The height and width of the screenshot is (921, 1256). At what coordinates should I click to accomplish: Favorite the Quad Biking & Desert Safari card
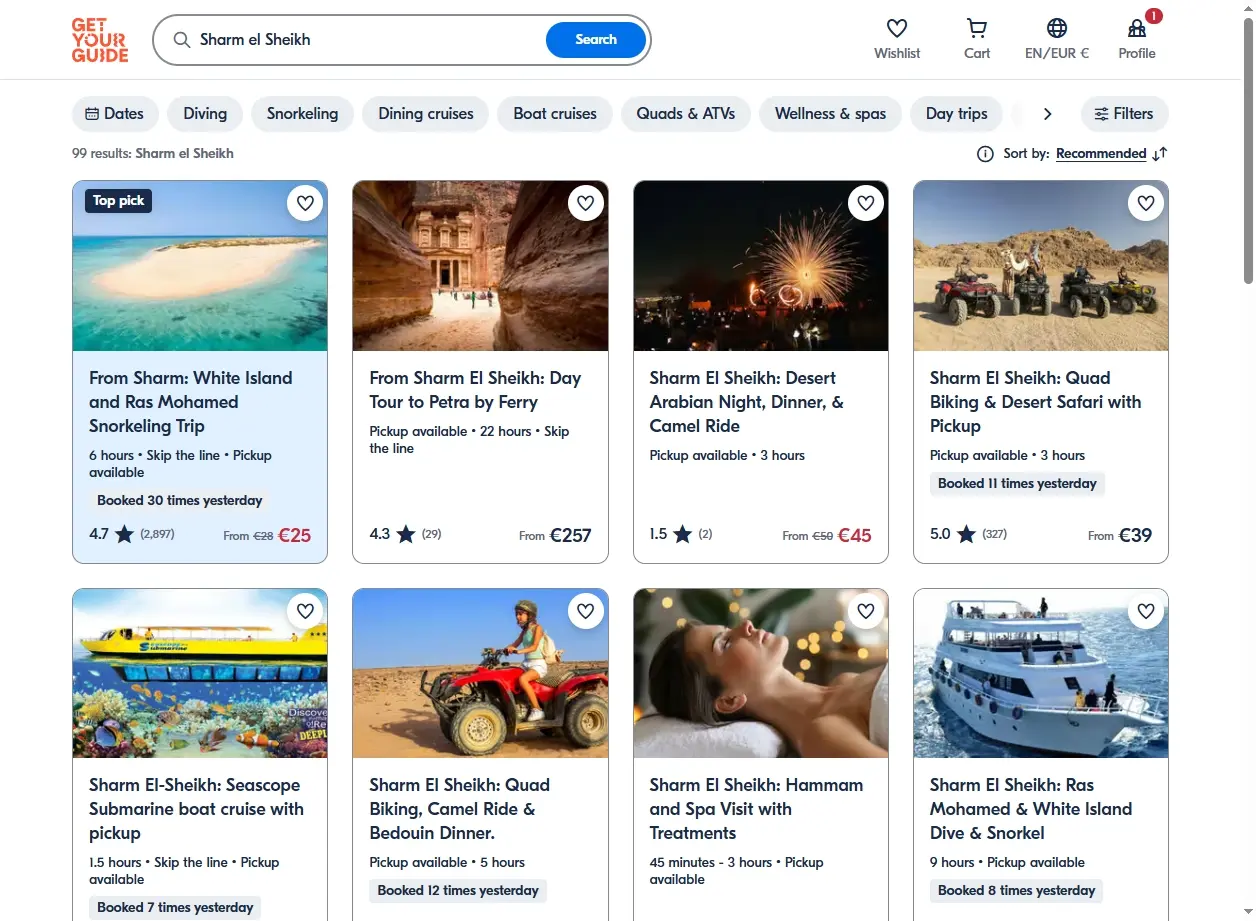click(x=1146, y=203)
